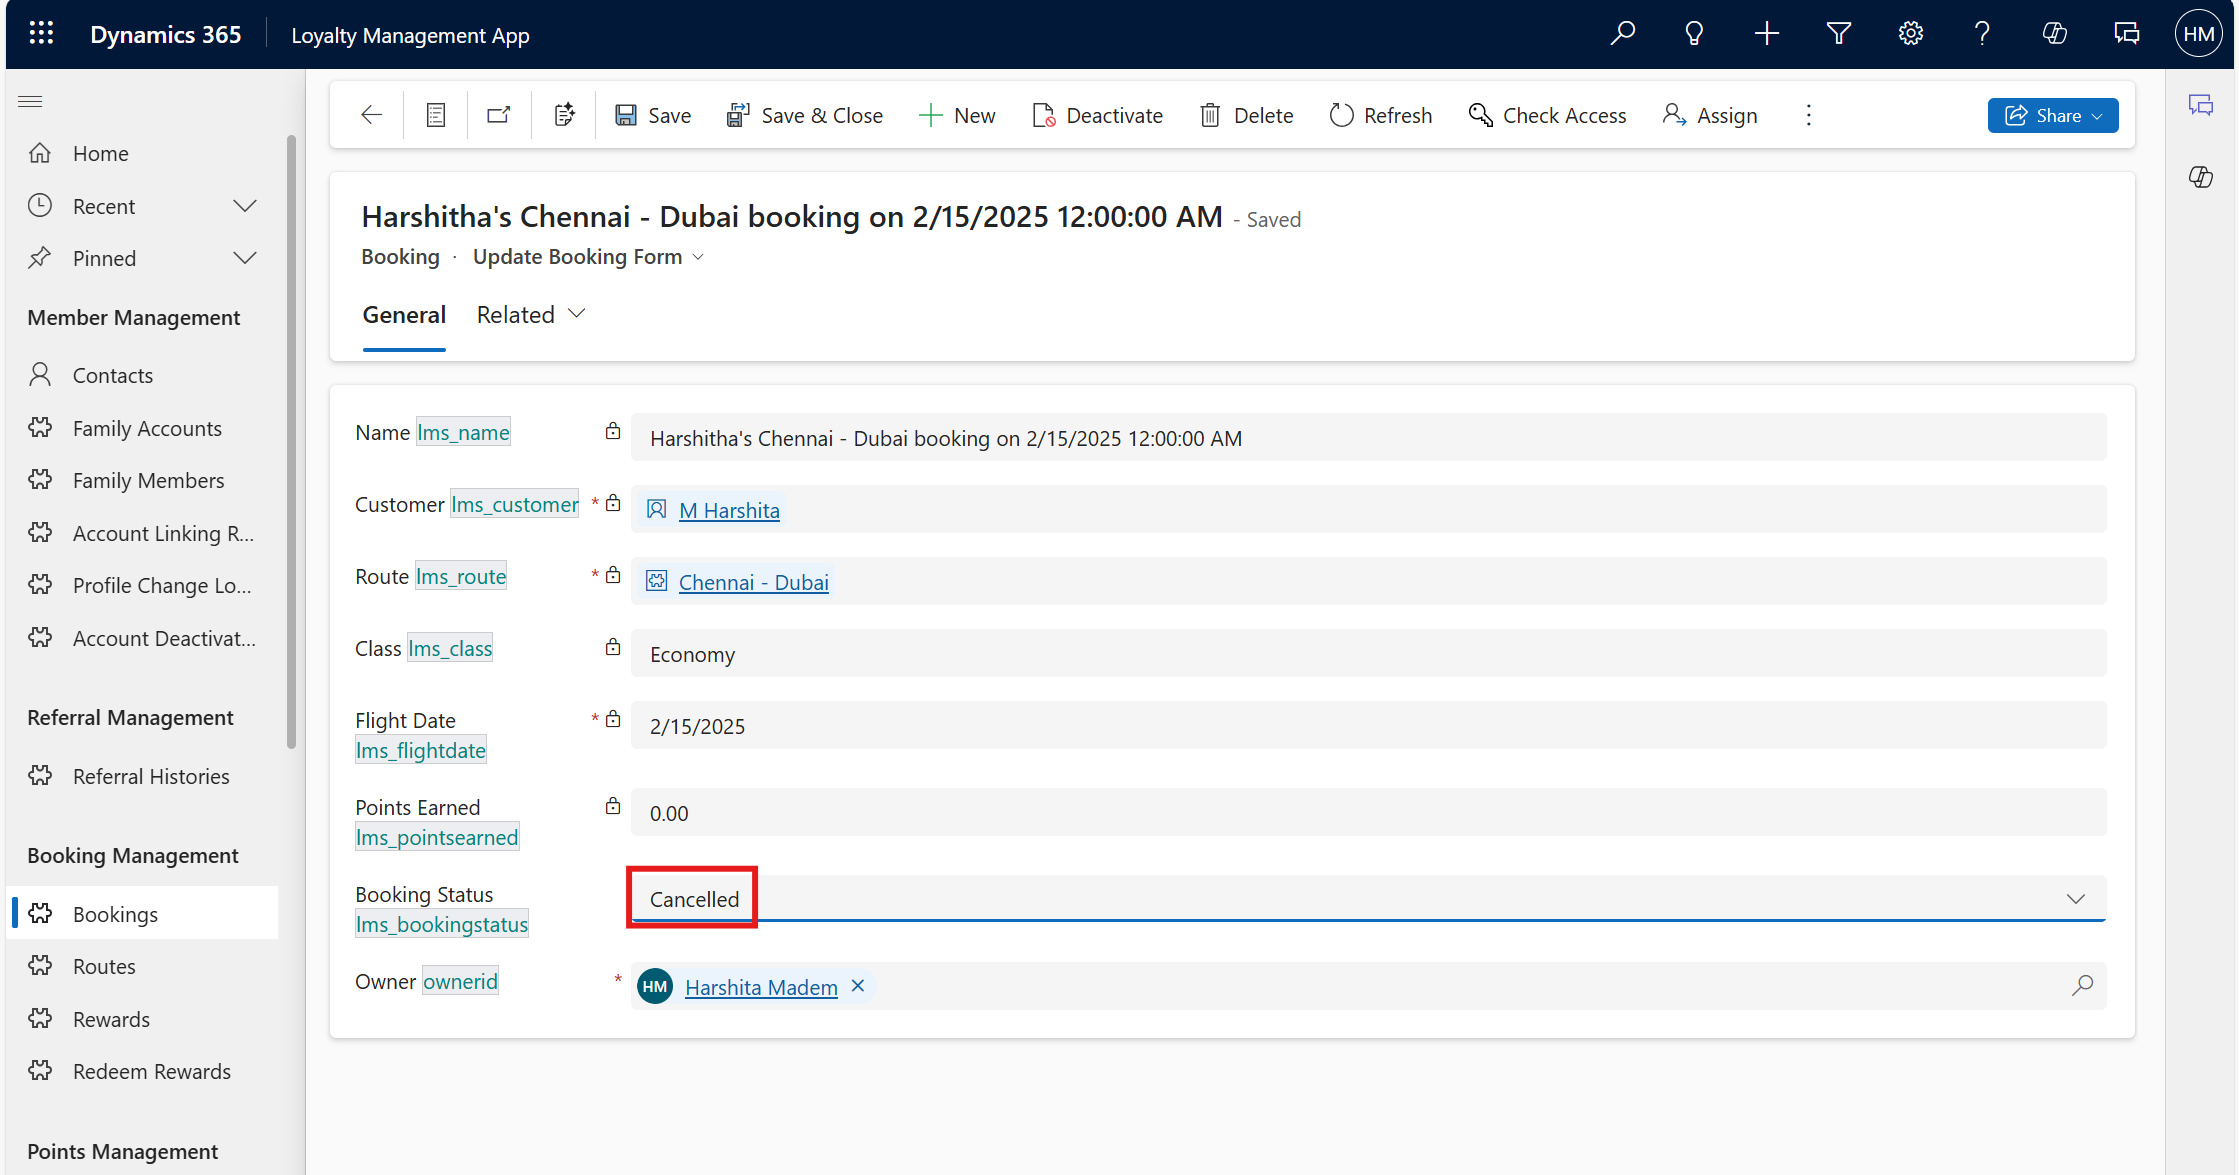Open record in new window icon
Screen dimensions: 2239x1175
pos(498,115)
